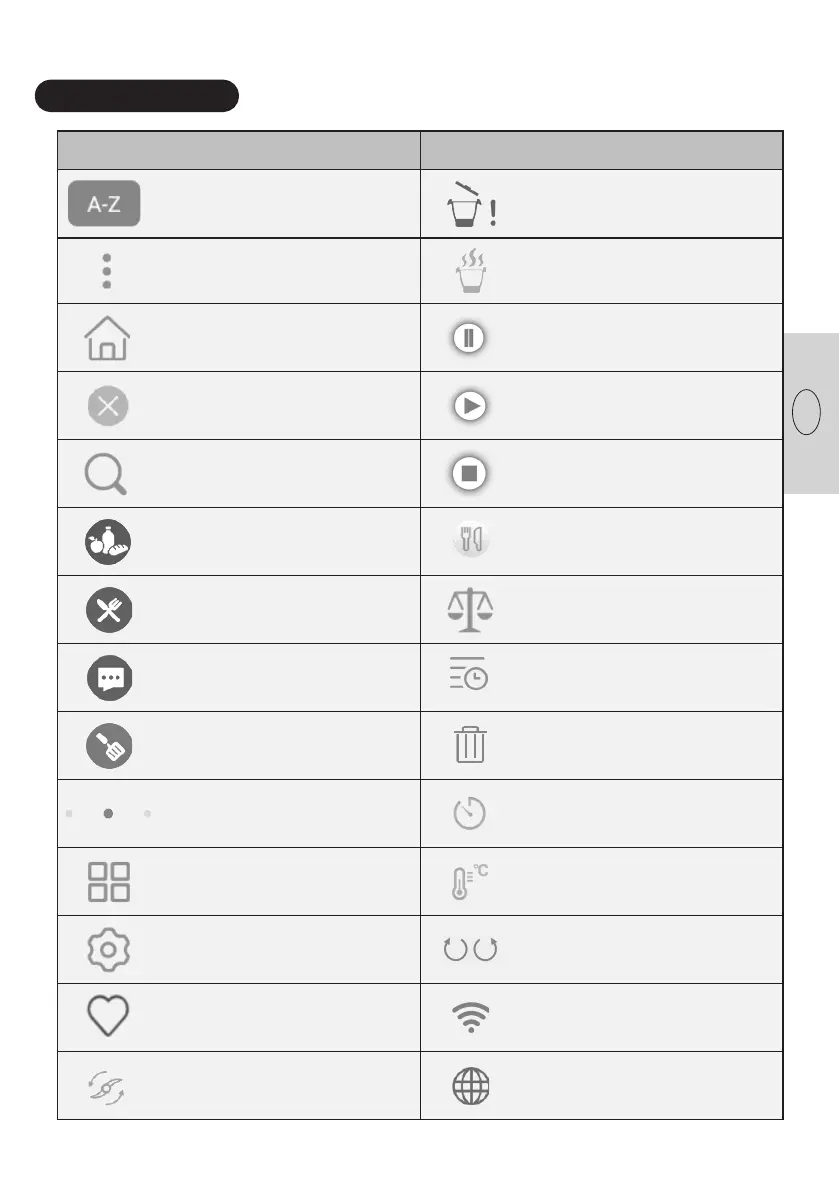This screenshot has width=839, height=1191.
Task: Open the four-square grid menu icon
Action: click(x=108, y=881)
